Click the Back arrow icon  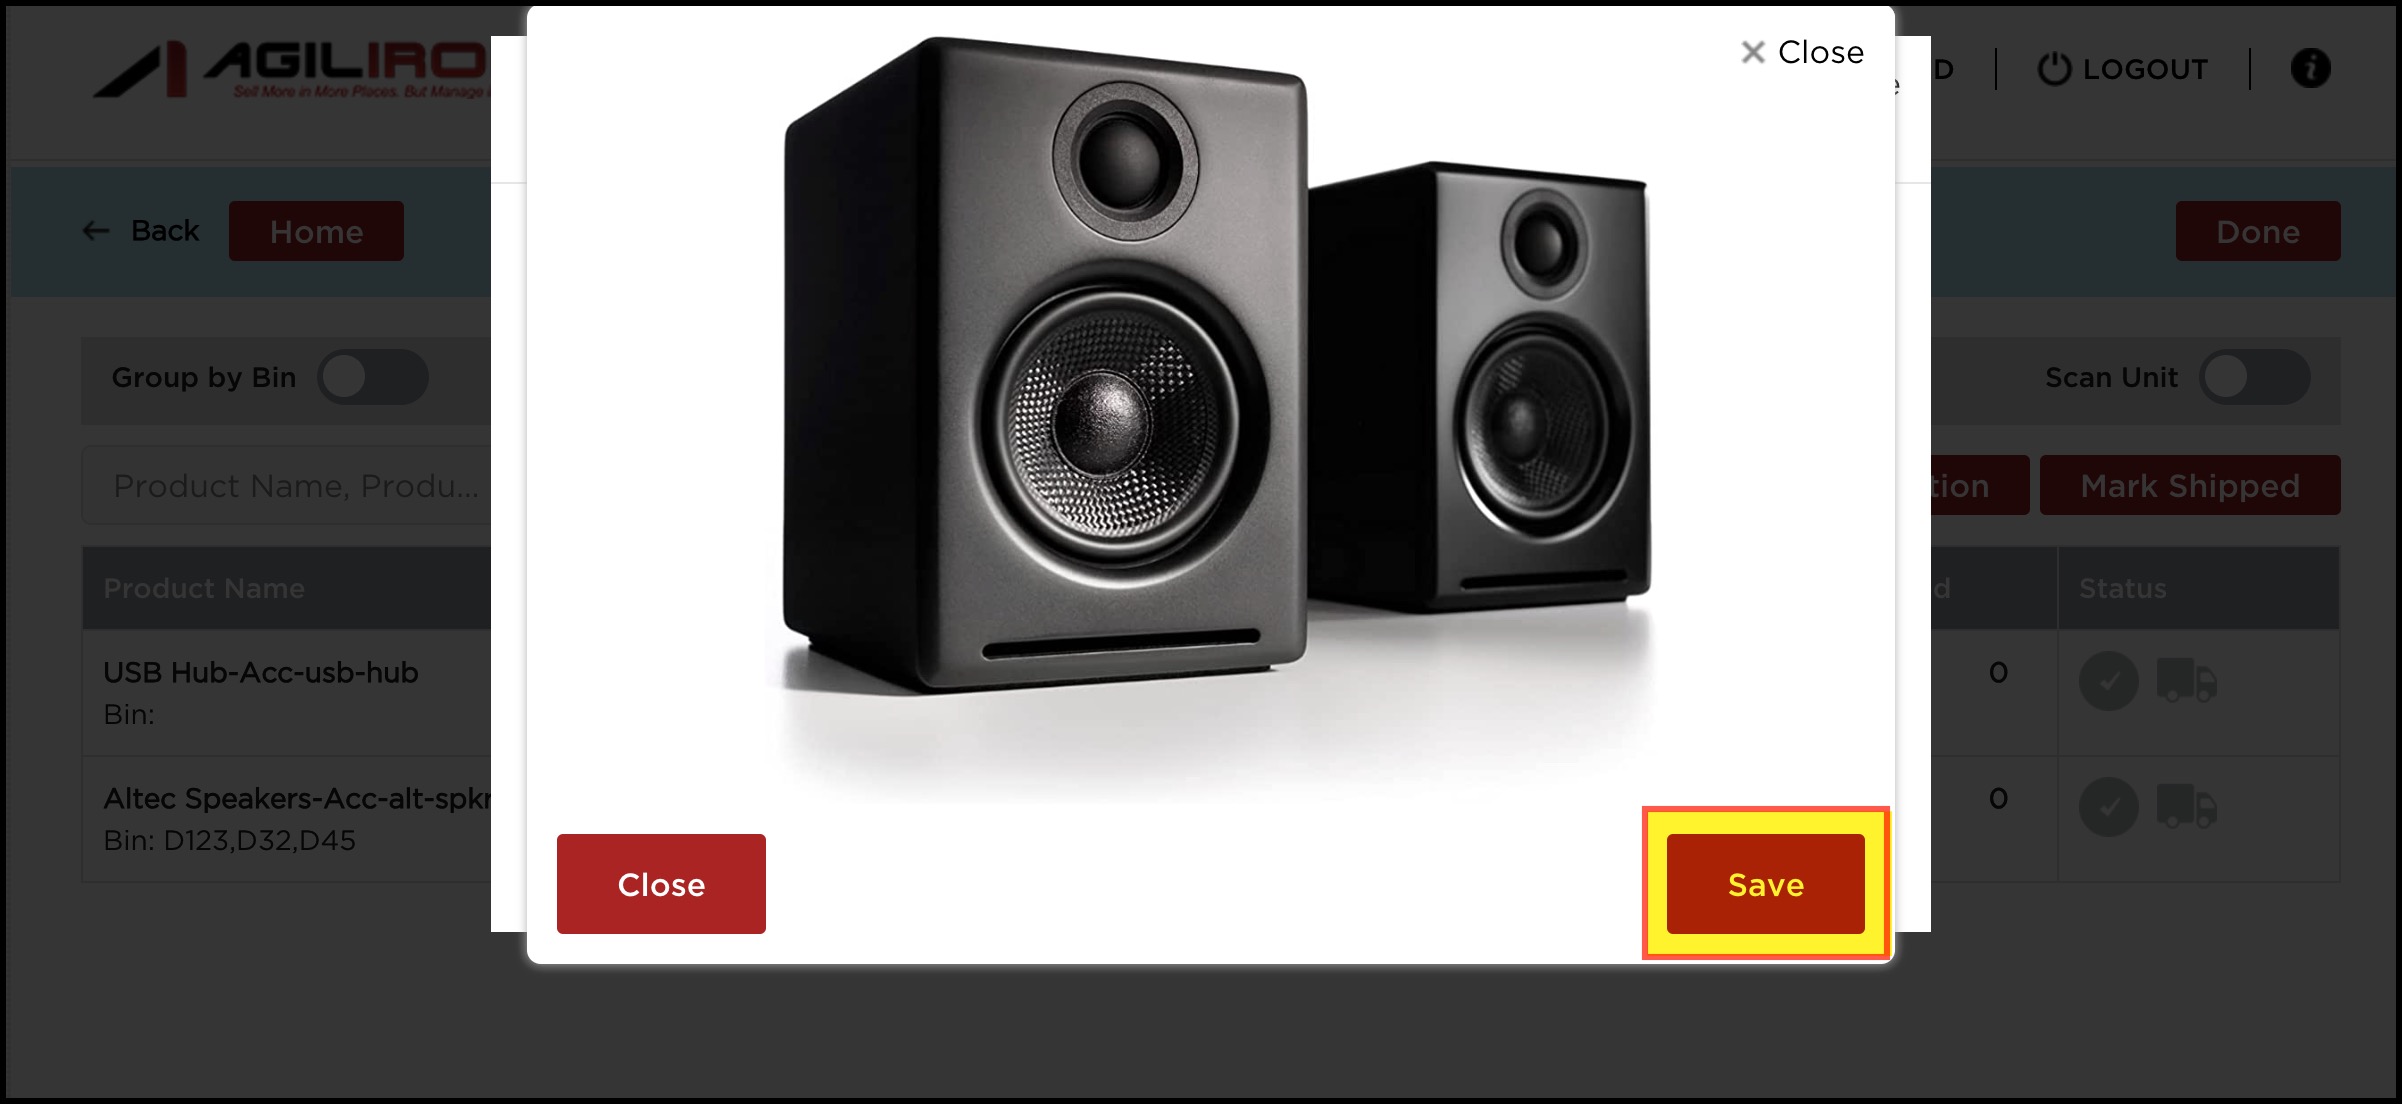point(96,231)
